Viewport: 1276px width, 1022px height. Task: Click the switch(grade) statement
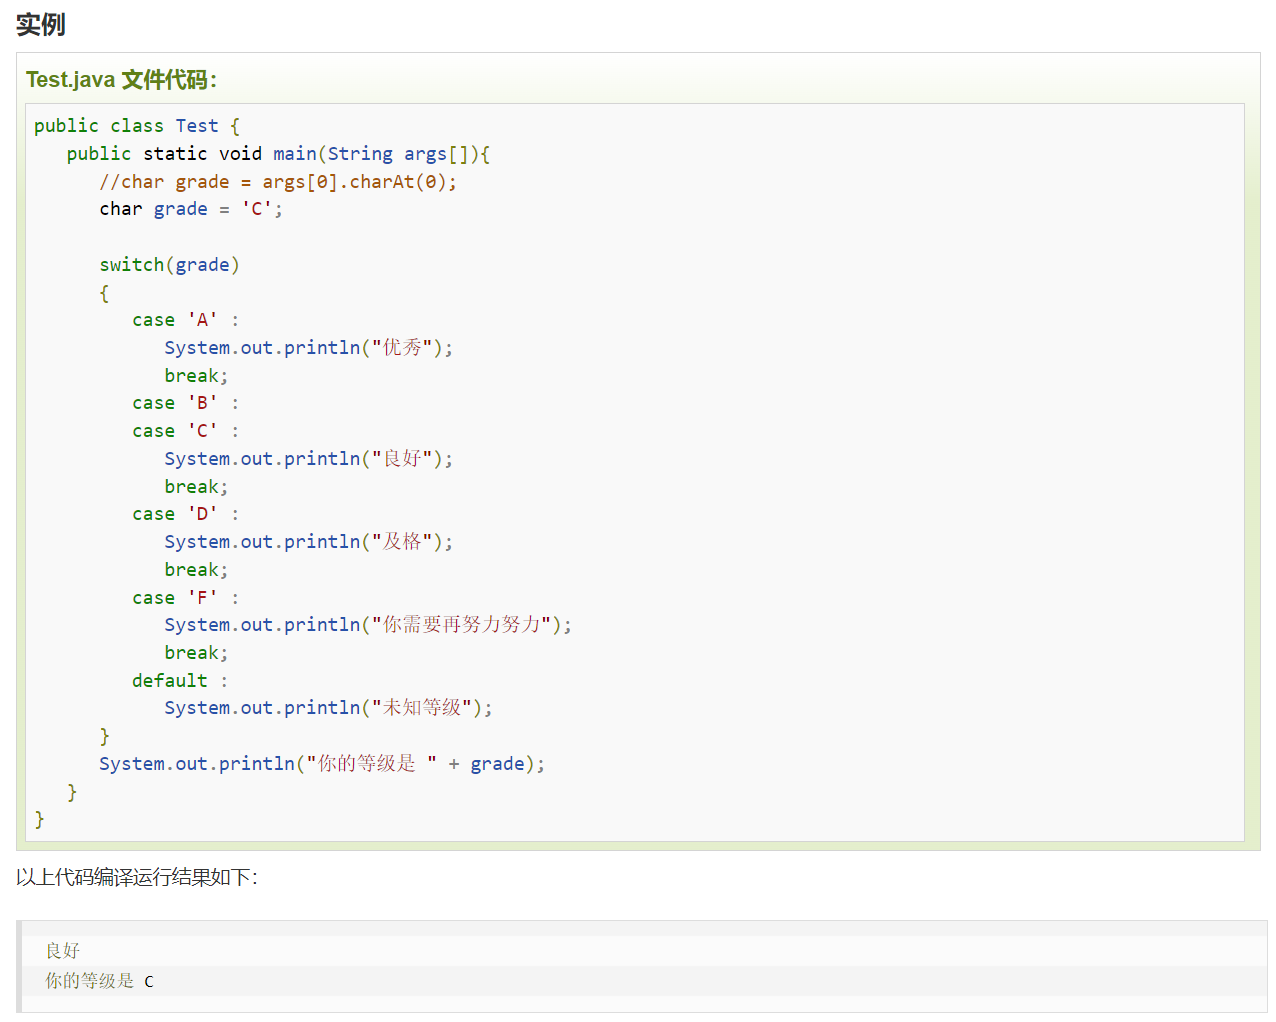tap(169, 265)
